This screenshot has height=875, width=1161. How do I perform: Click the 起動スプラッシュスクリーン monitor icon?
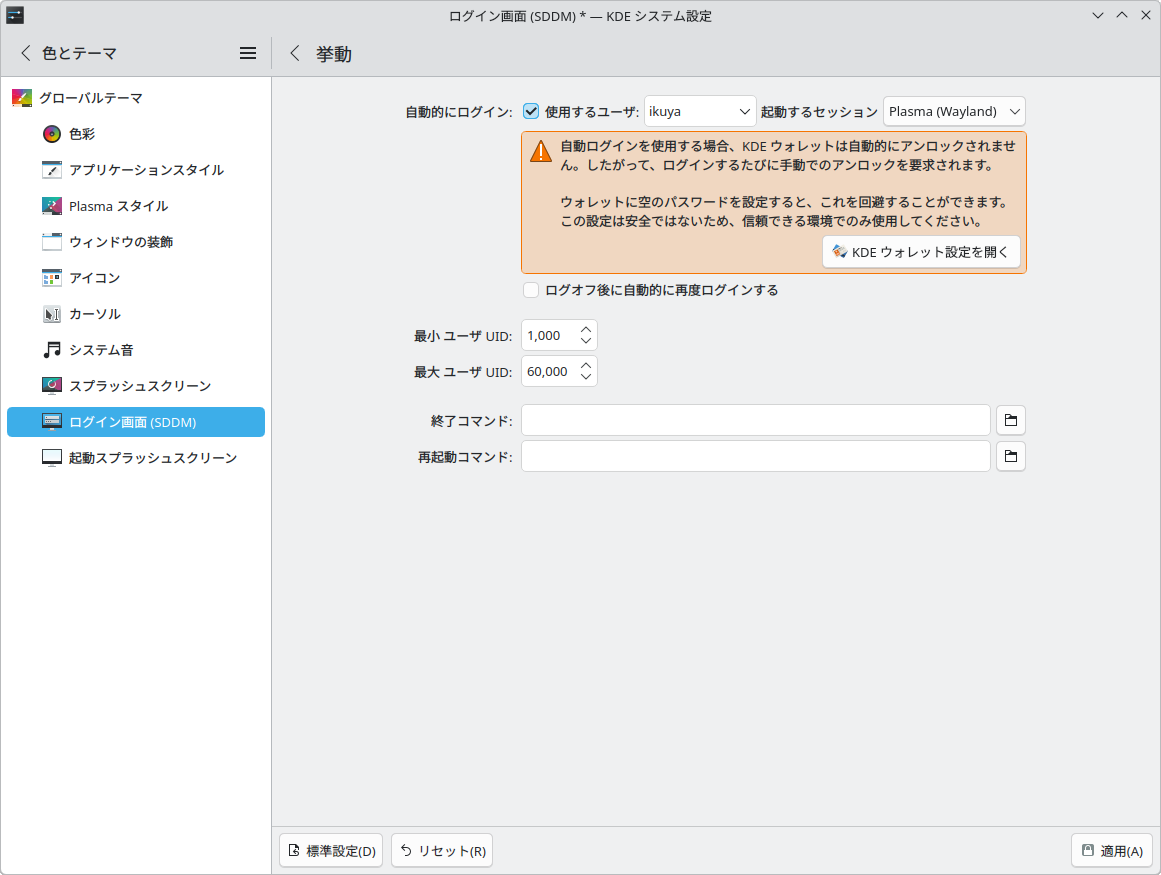pyautogui.click(x=52, y=458)
